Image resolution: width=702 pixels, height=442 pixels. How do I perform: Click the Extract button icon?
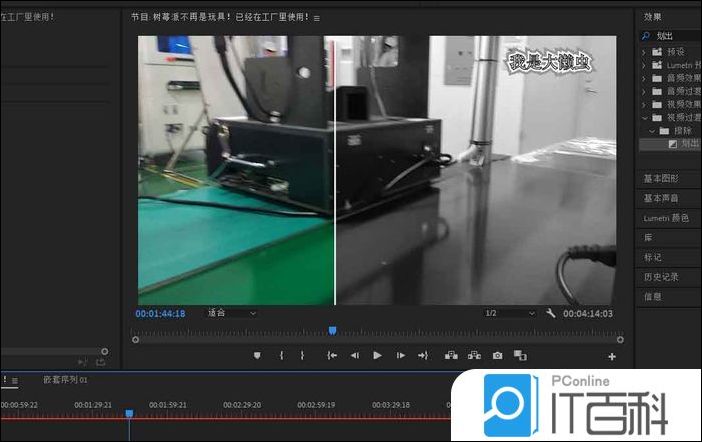[474, 356]
